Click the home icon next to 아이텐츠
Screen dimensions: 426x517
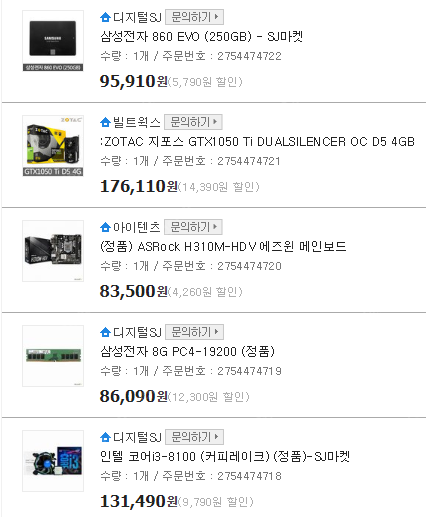coord(105,227)
